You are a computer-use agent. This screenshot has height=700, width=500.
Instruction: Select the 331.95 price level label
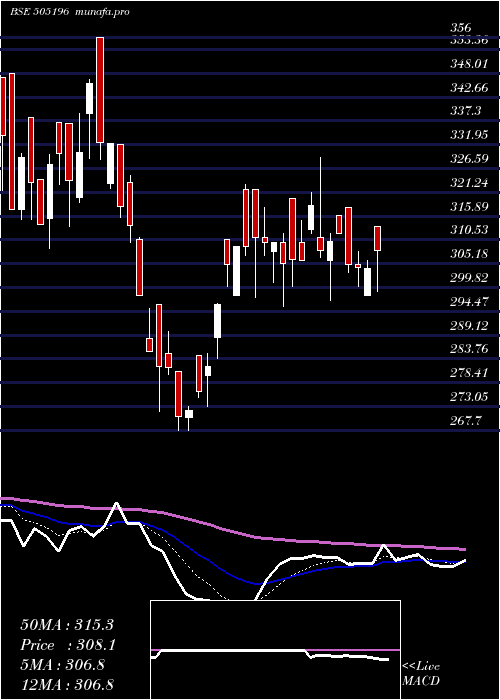click(469, 134)
